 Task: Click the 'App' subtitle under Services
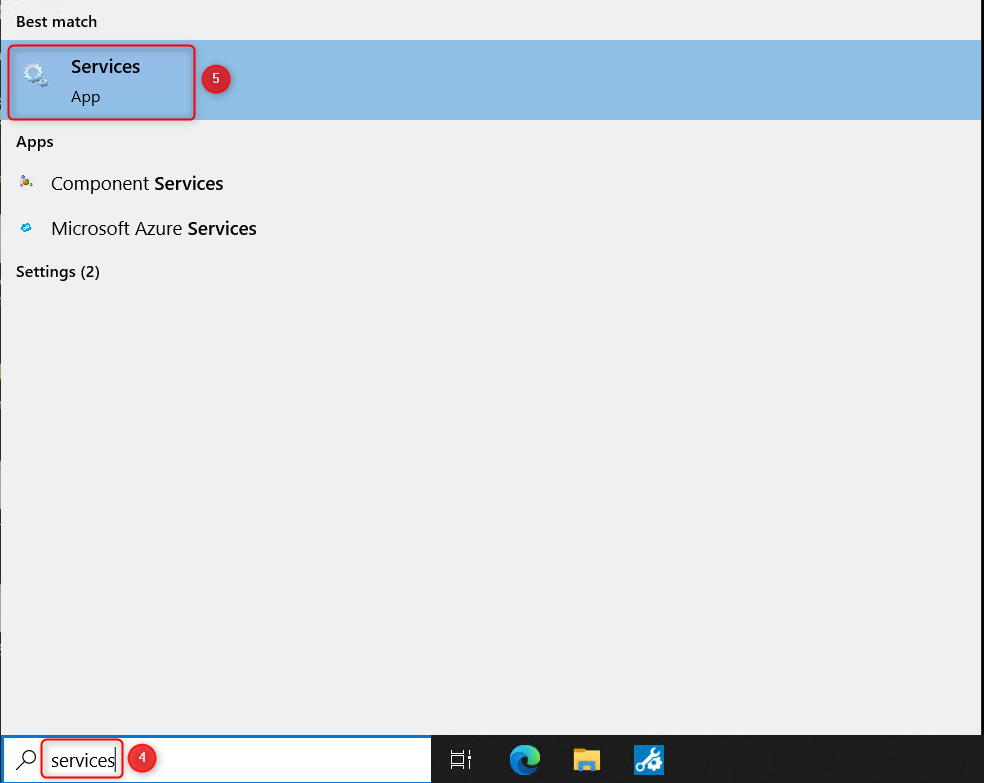click(x=85, y=97)
